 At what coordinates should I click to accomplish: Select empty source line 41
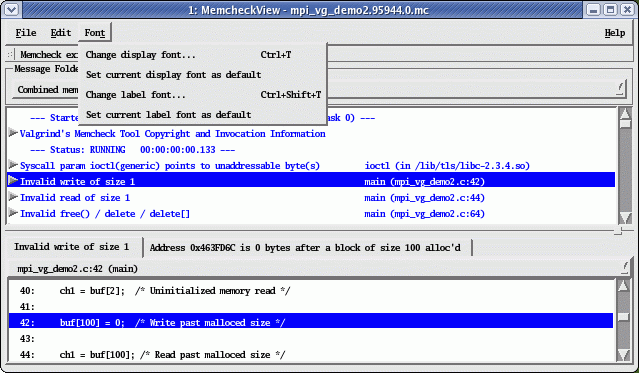[311, 307]
